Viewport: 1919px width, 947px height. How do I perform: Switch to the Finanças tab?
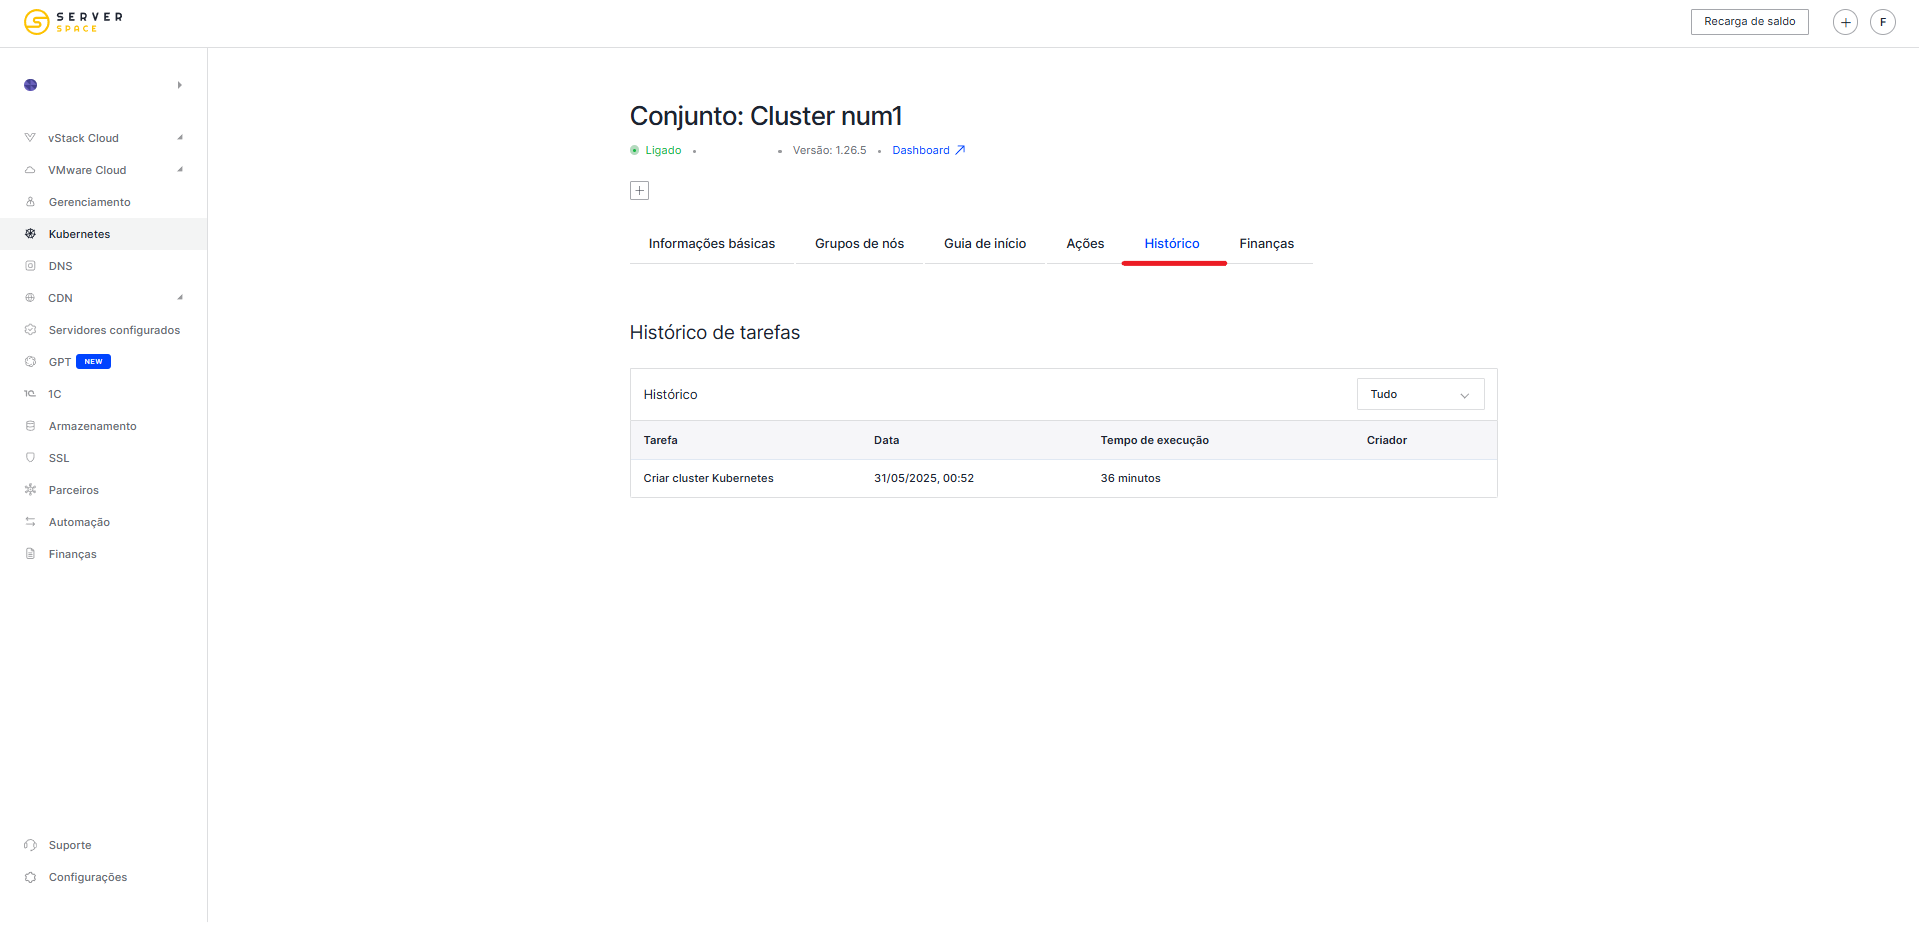click(1266, 244)
